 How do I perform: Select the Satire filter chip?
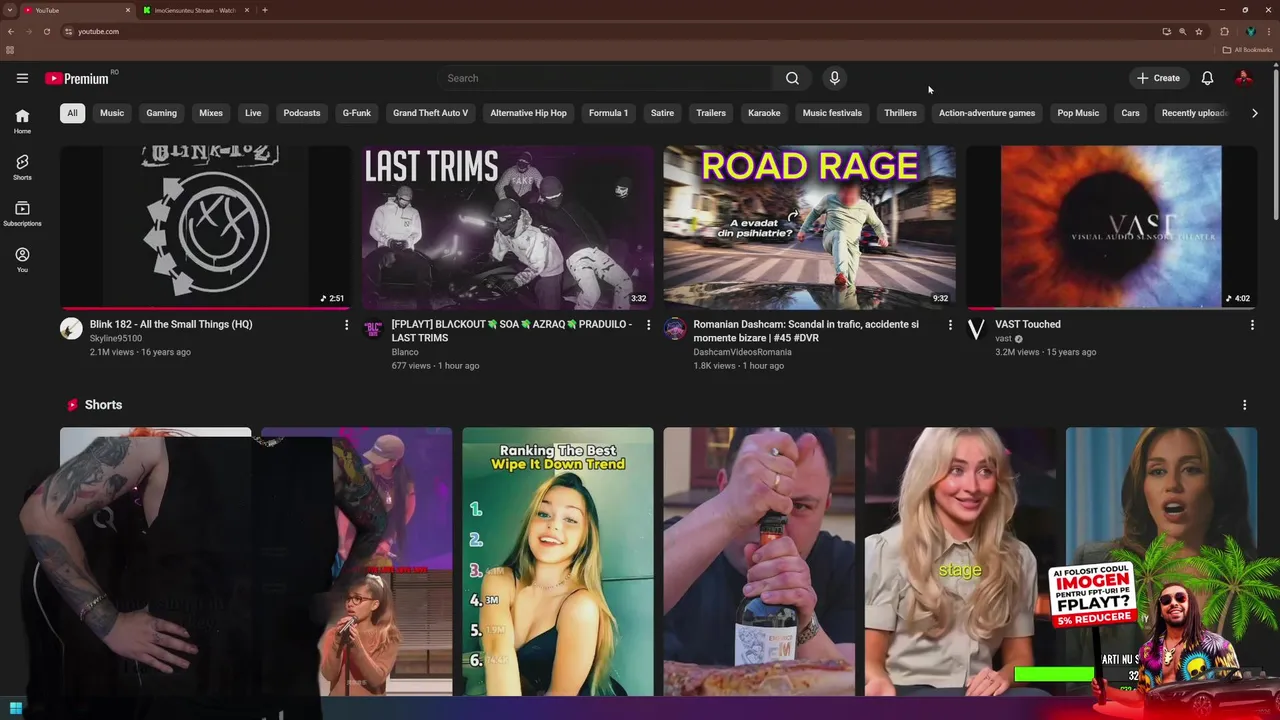coord(663,113)
